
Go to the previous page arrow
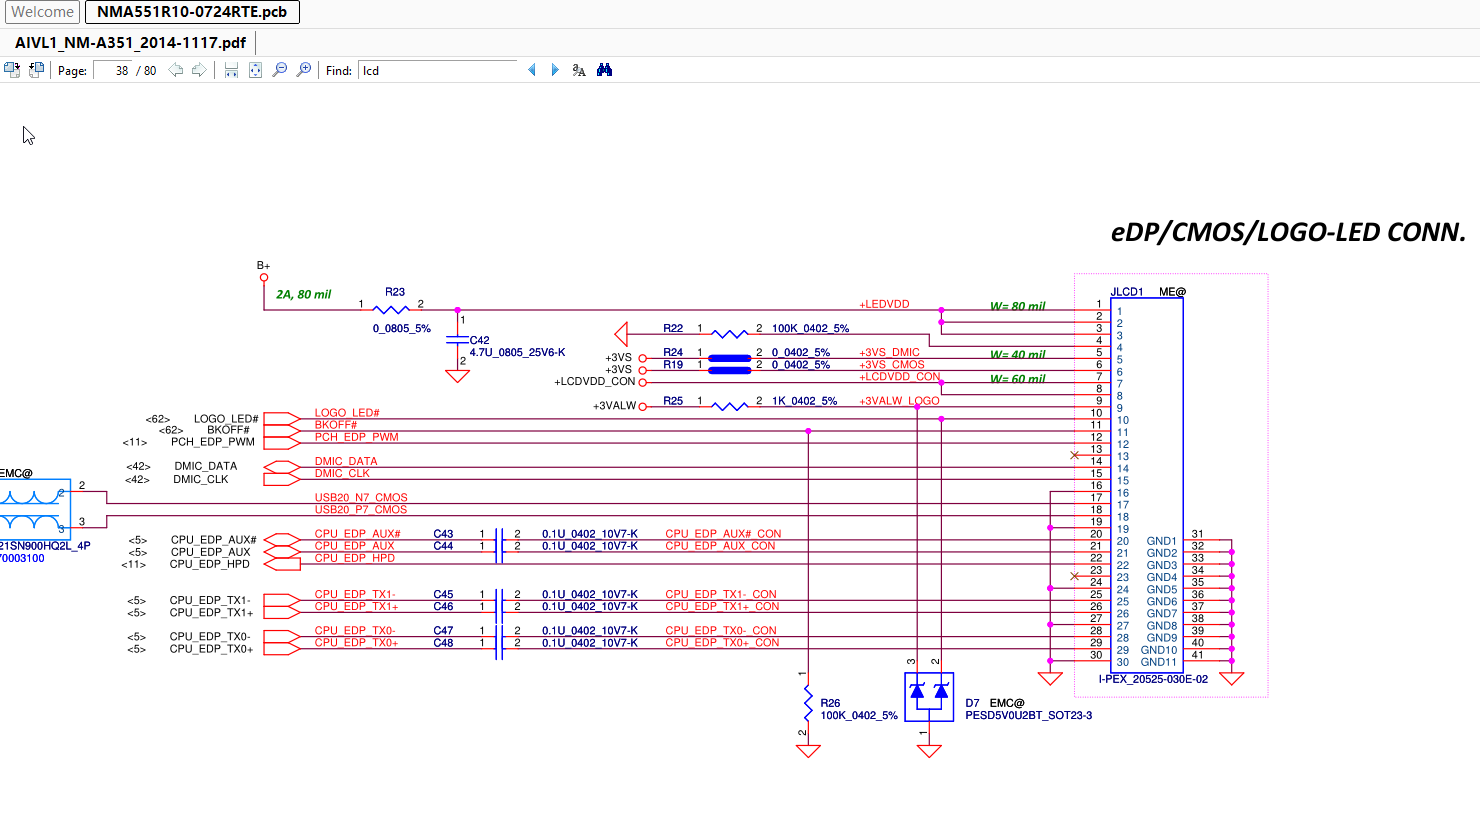pyautogui.click(x=176, y=70)
